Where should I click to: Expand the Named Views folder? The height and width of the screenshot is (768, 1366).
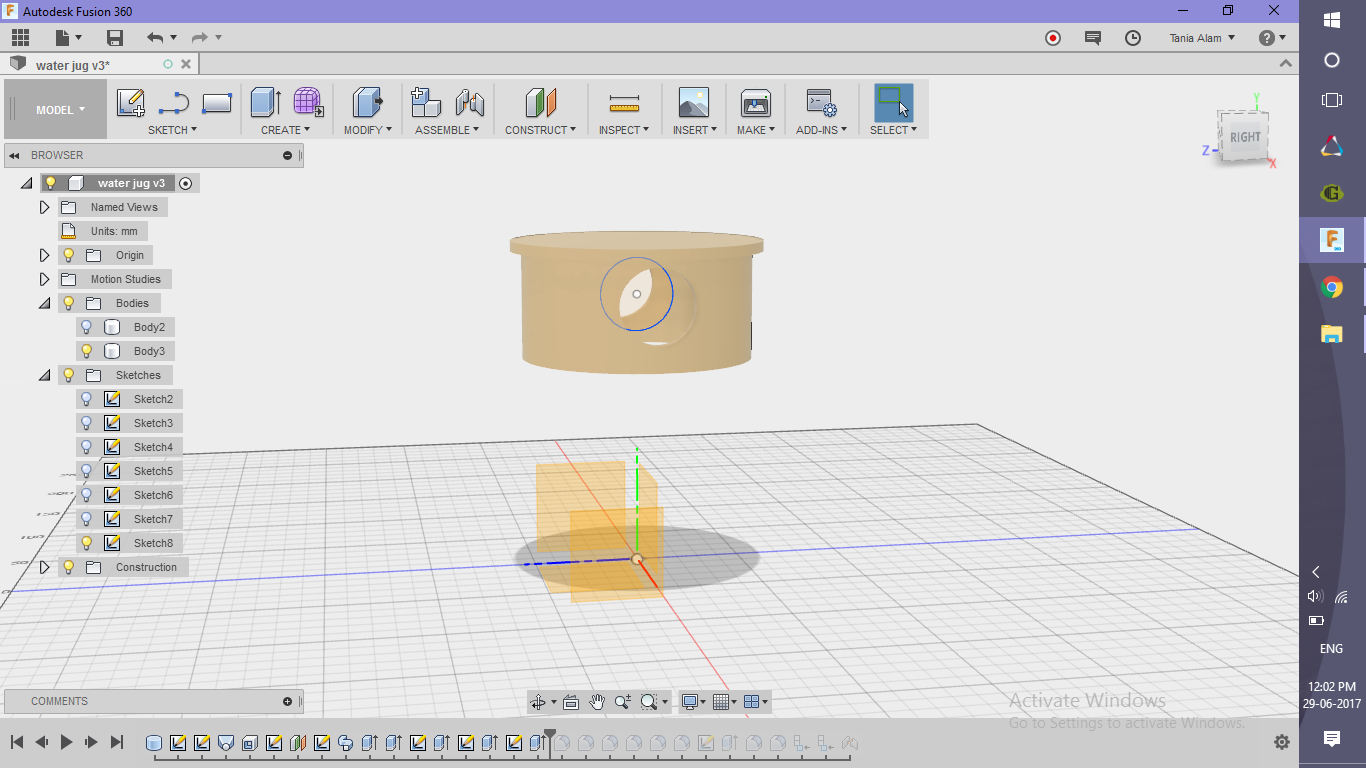(x=44, y=207)
